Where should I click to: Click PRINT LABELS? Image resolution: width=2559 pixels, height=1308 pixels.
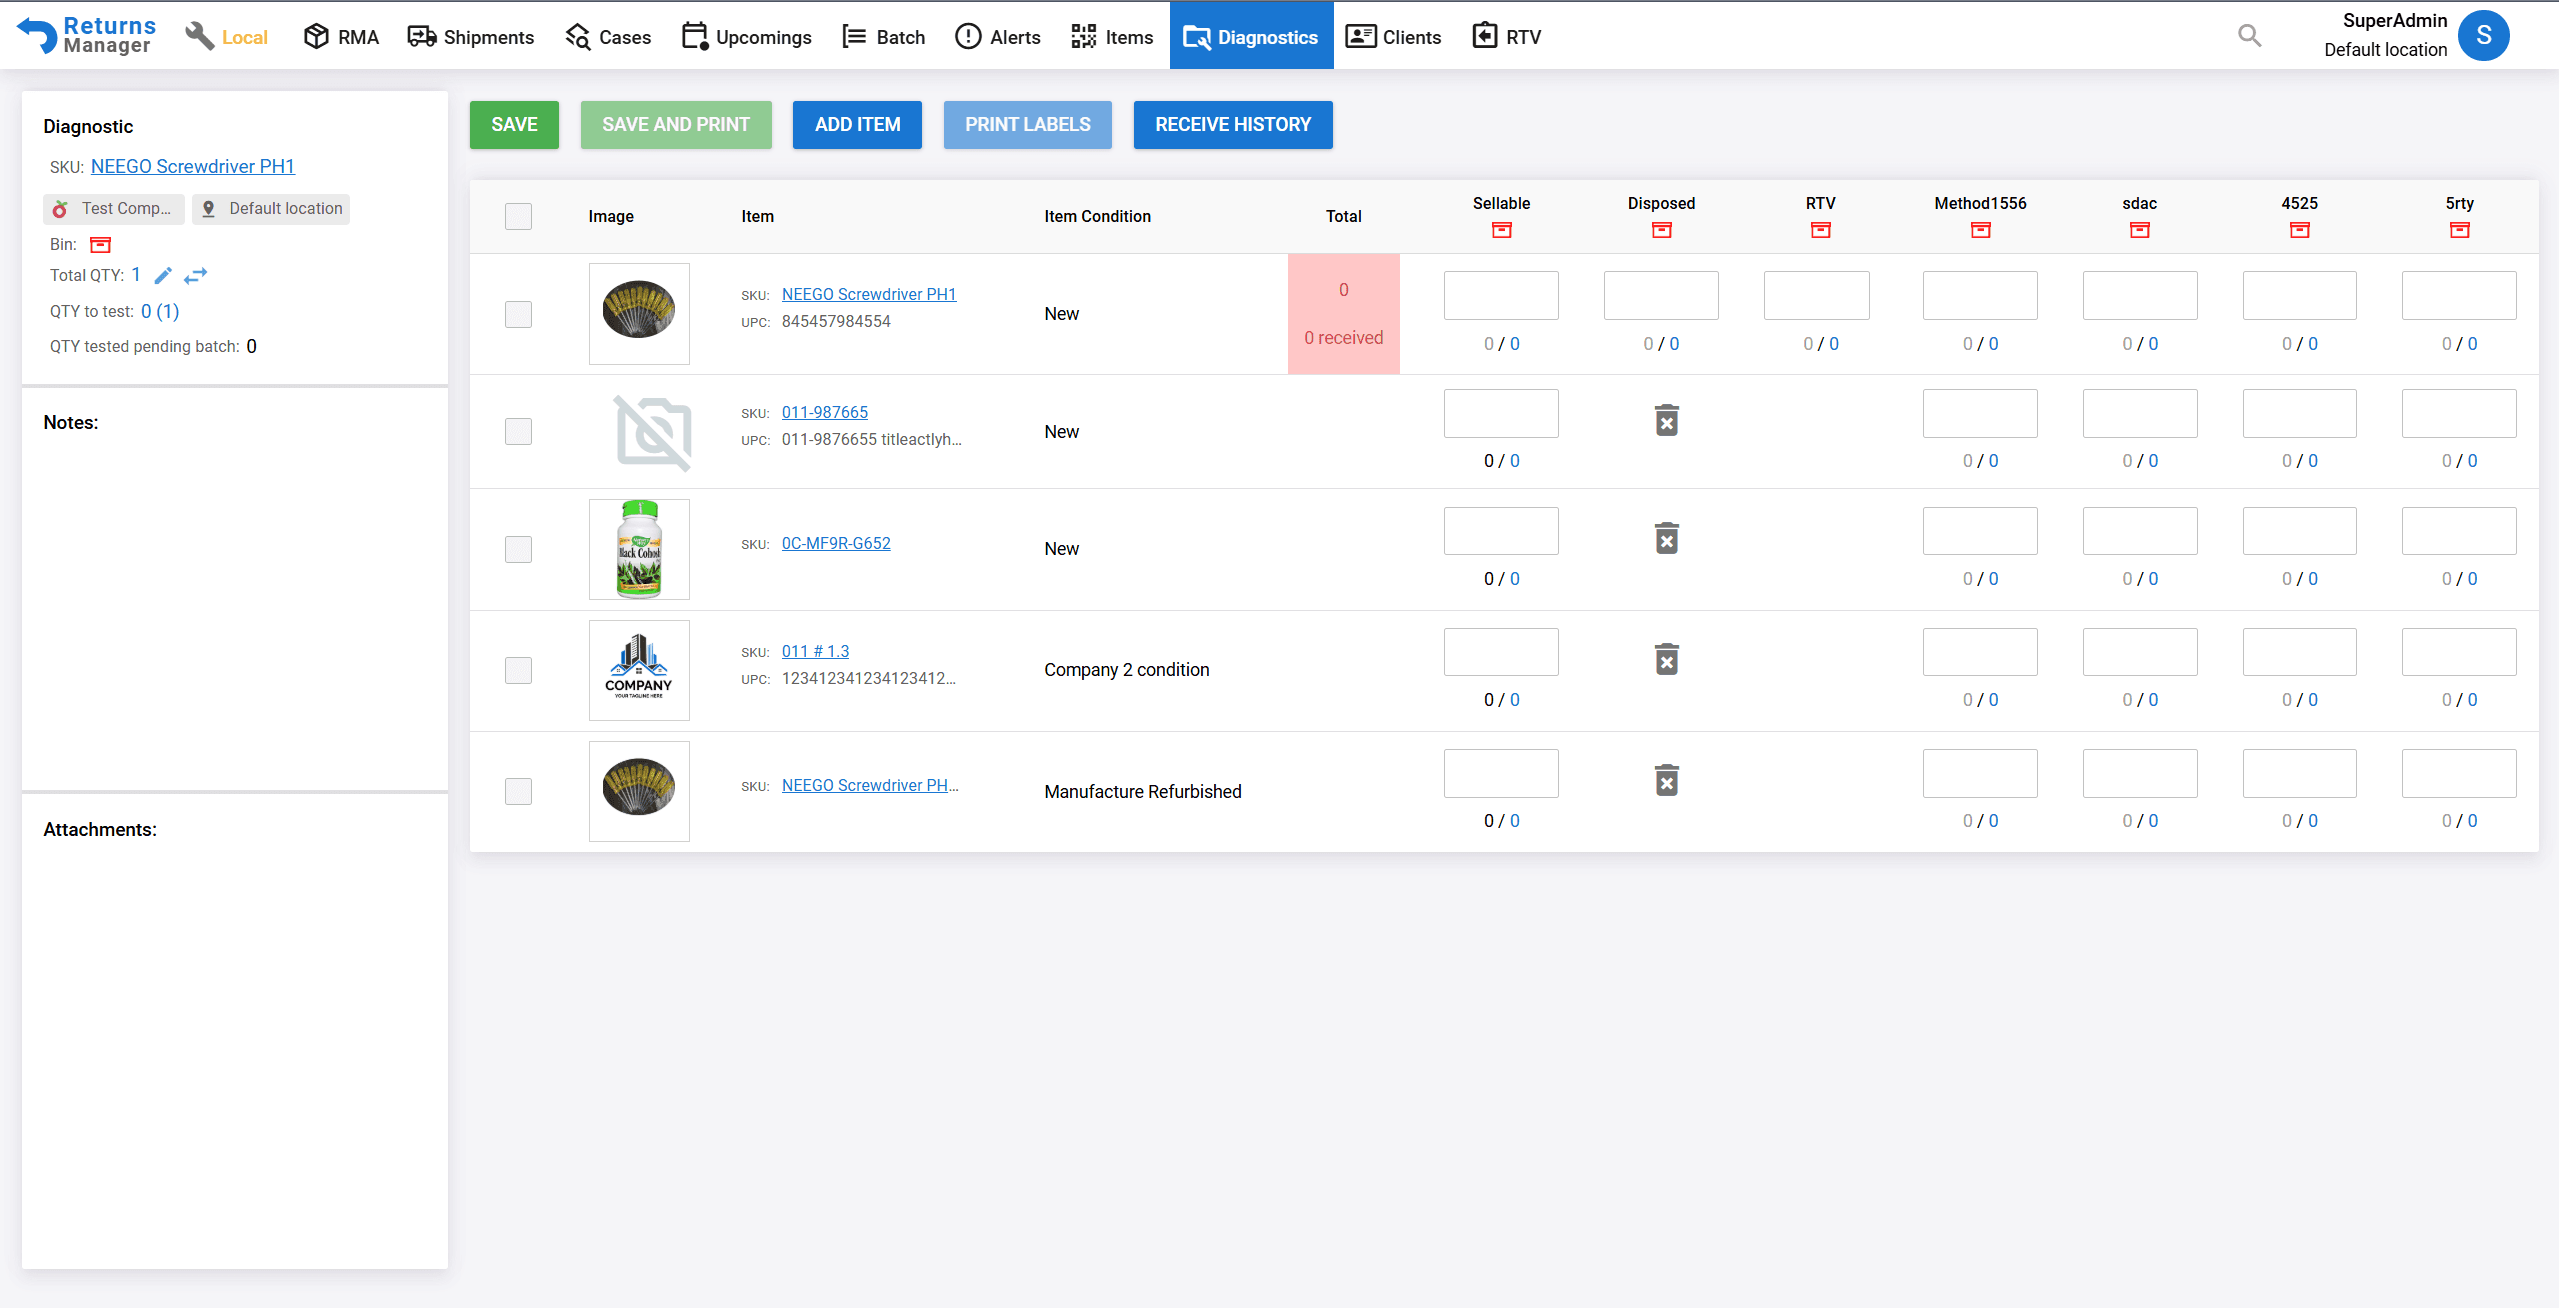[1027, 125]
